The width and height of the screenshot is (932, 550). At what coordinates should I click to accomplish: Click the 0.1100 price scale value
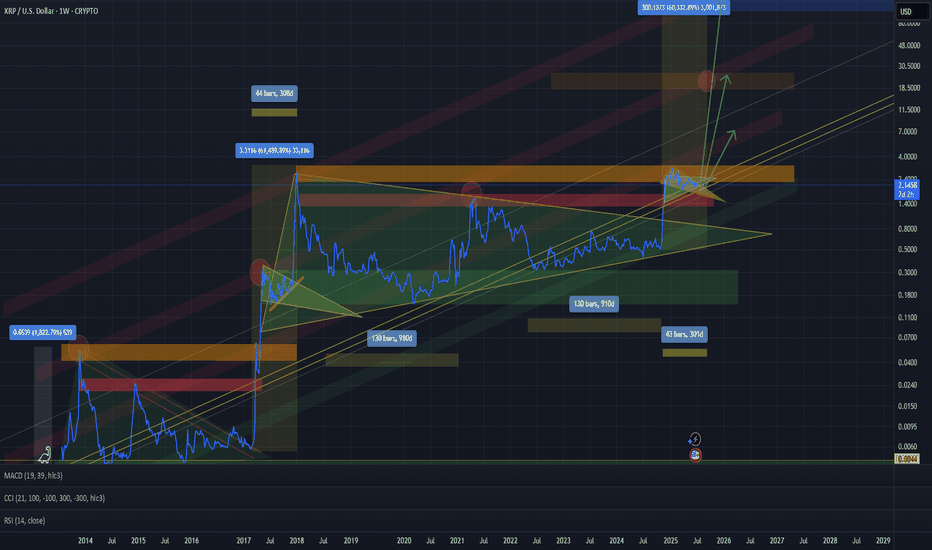click(x=908, y=318)
